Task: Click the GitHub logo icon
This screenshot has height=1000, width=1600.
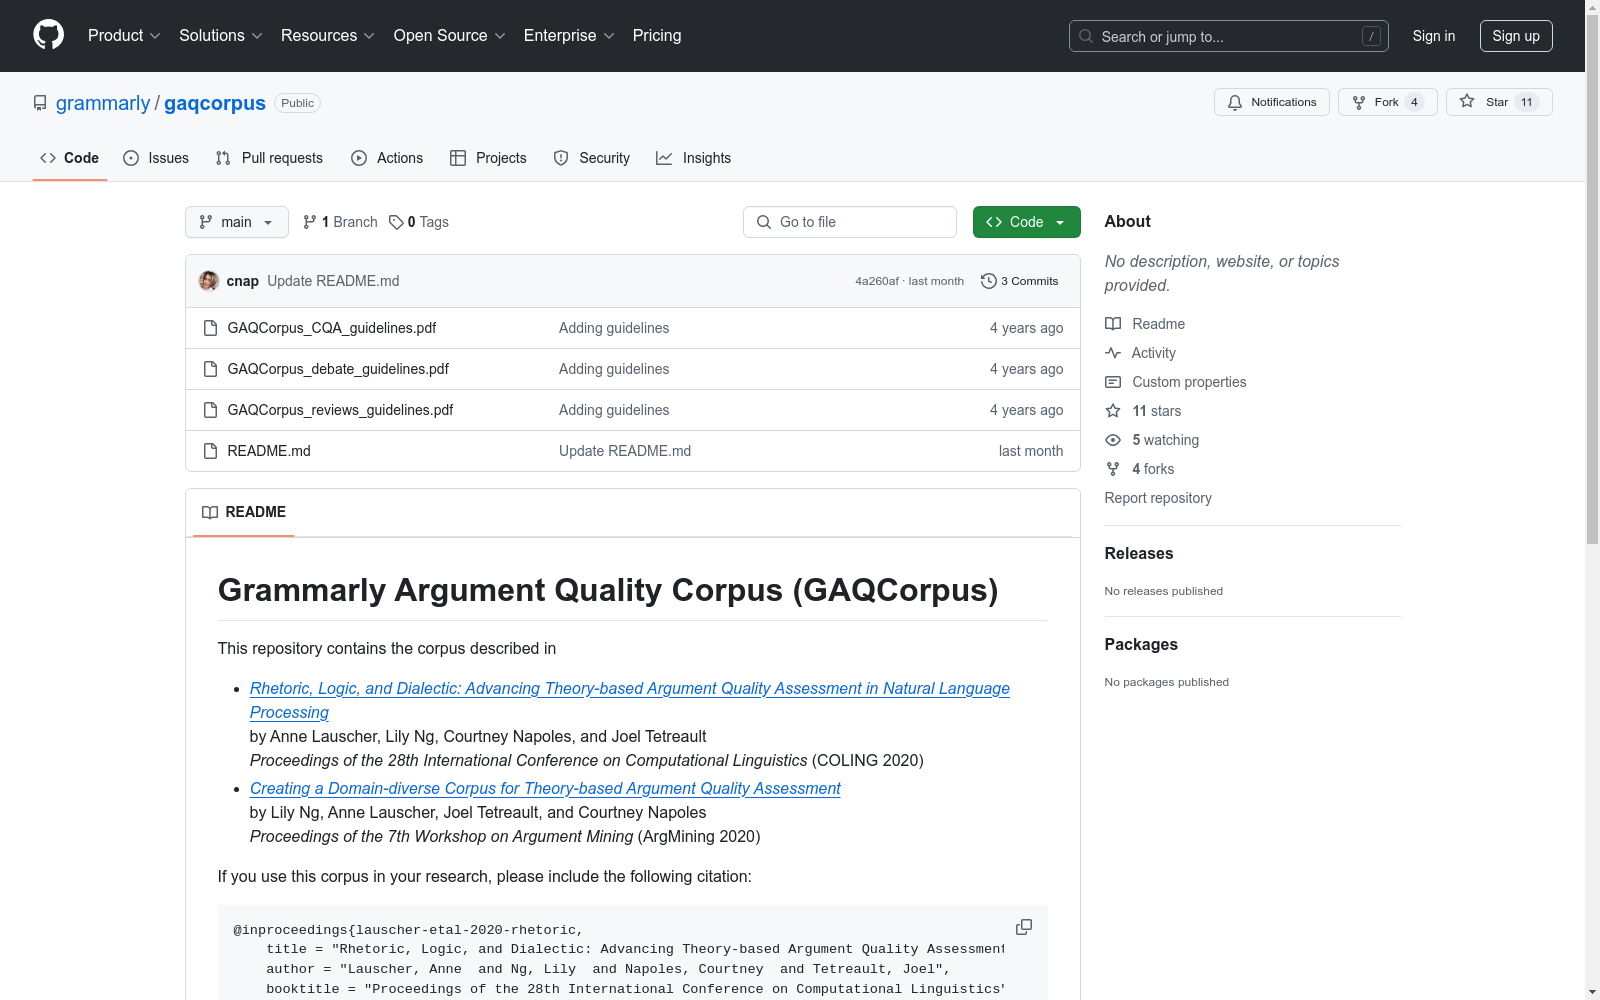Action: (48, 35)
